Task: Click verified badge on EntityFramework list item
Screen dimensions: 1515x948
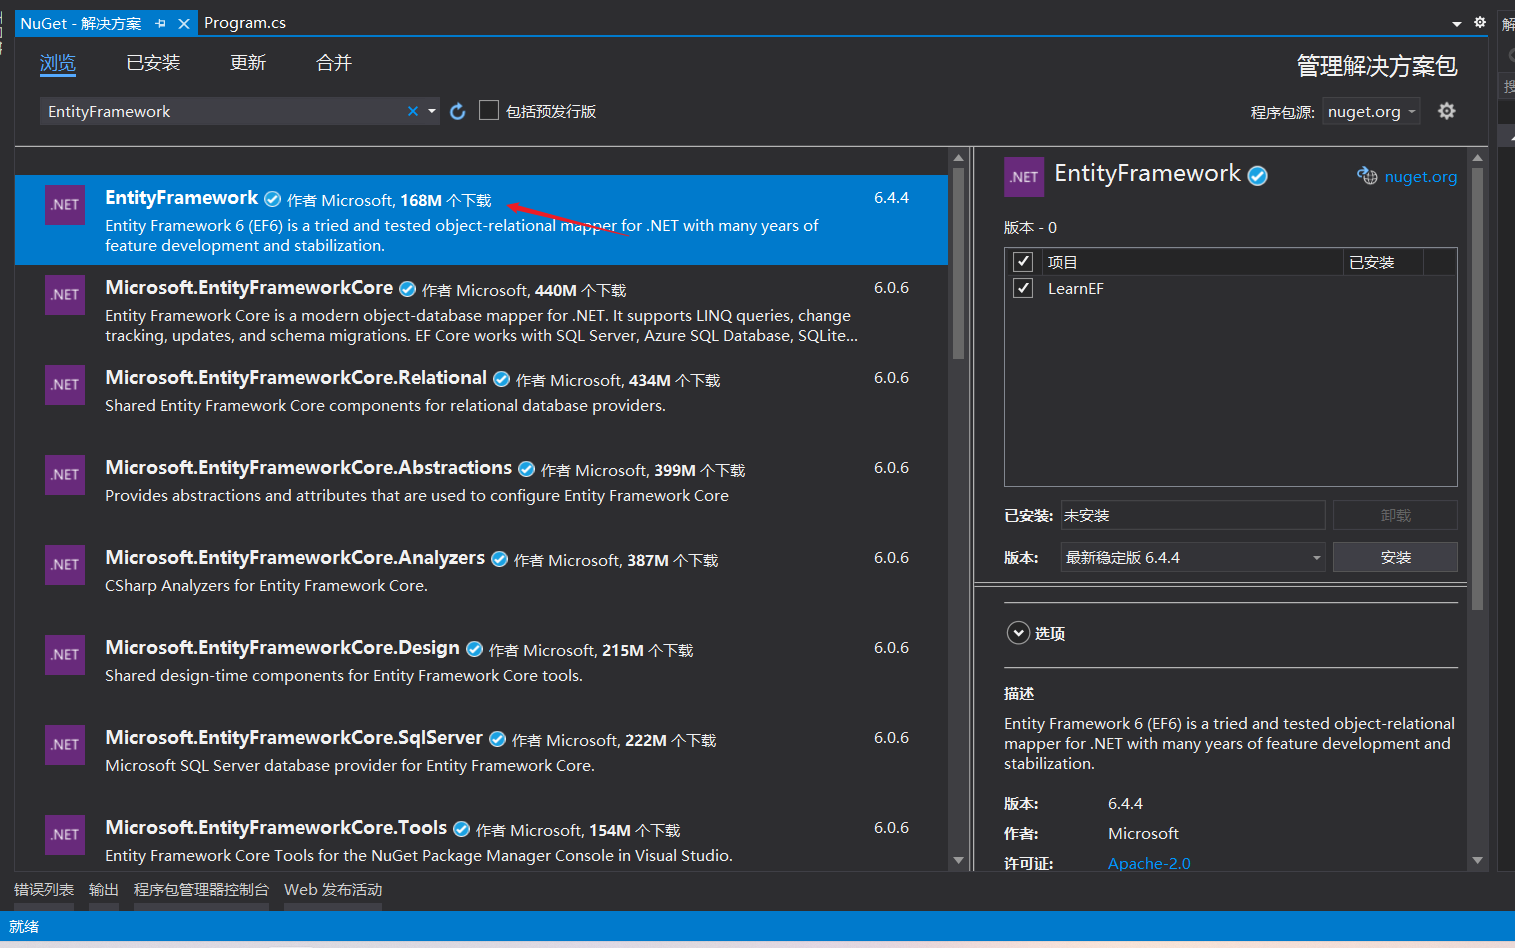Action: [272, 199]
